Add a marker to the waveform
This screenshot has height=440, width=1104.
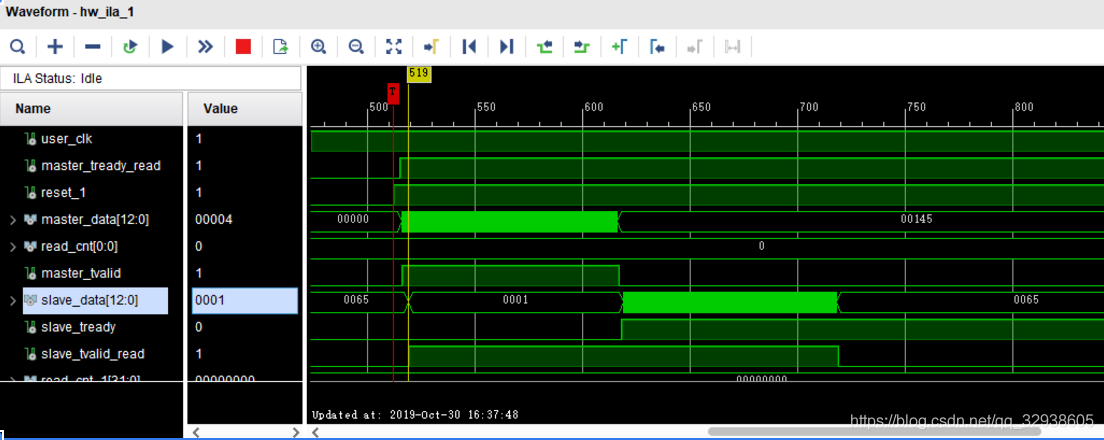click(x=620, y=47)
